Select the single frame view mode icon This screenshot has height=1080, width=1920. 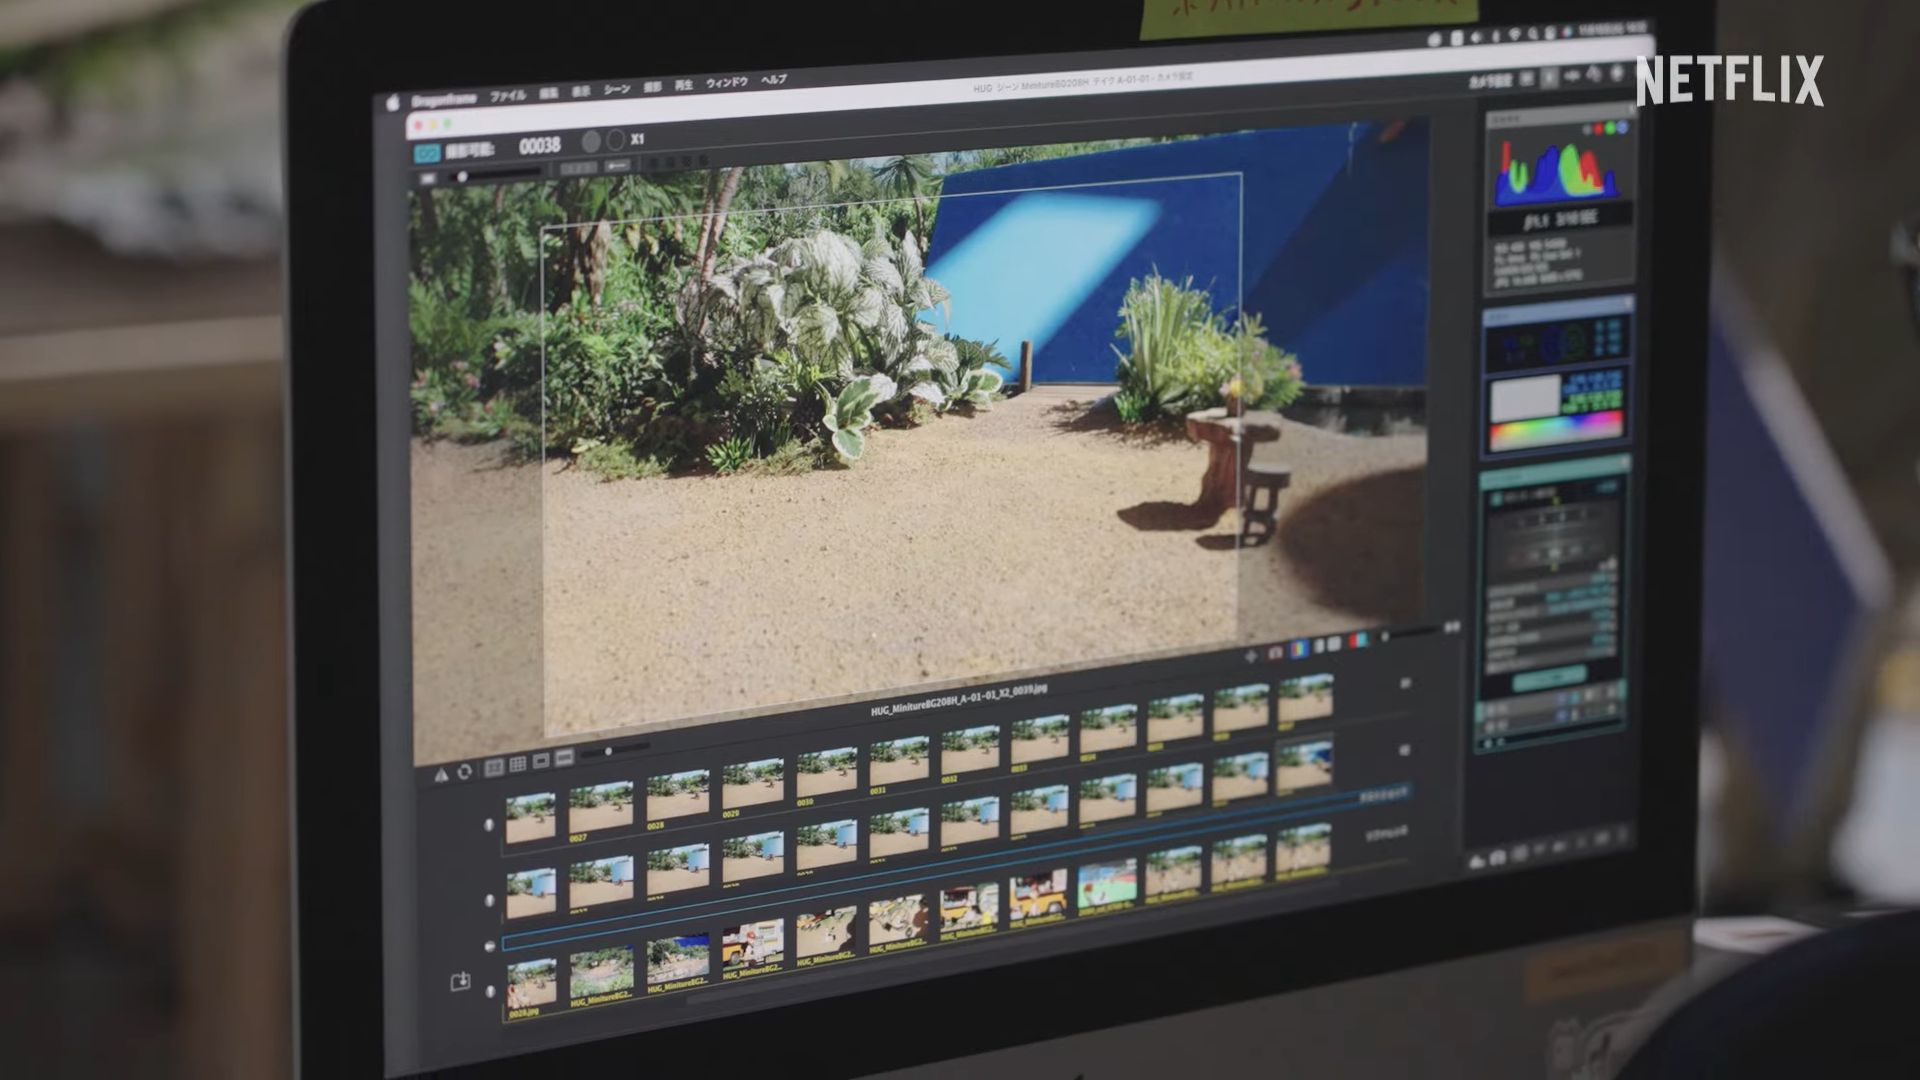pos(541,762)
